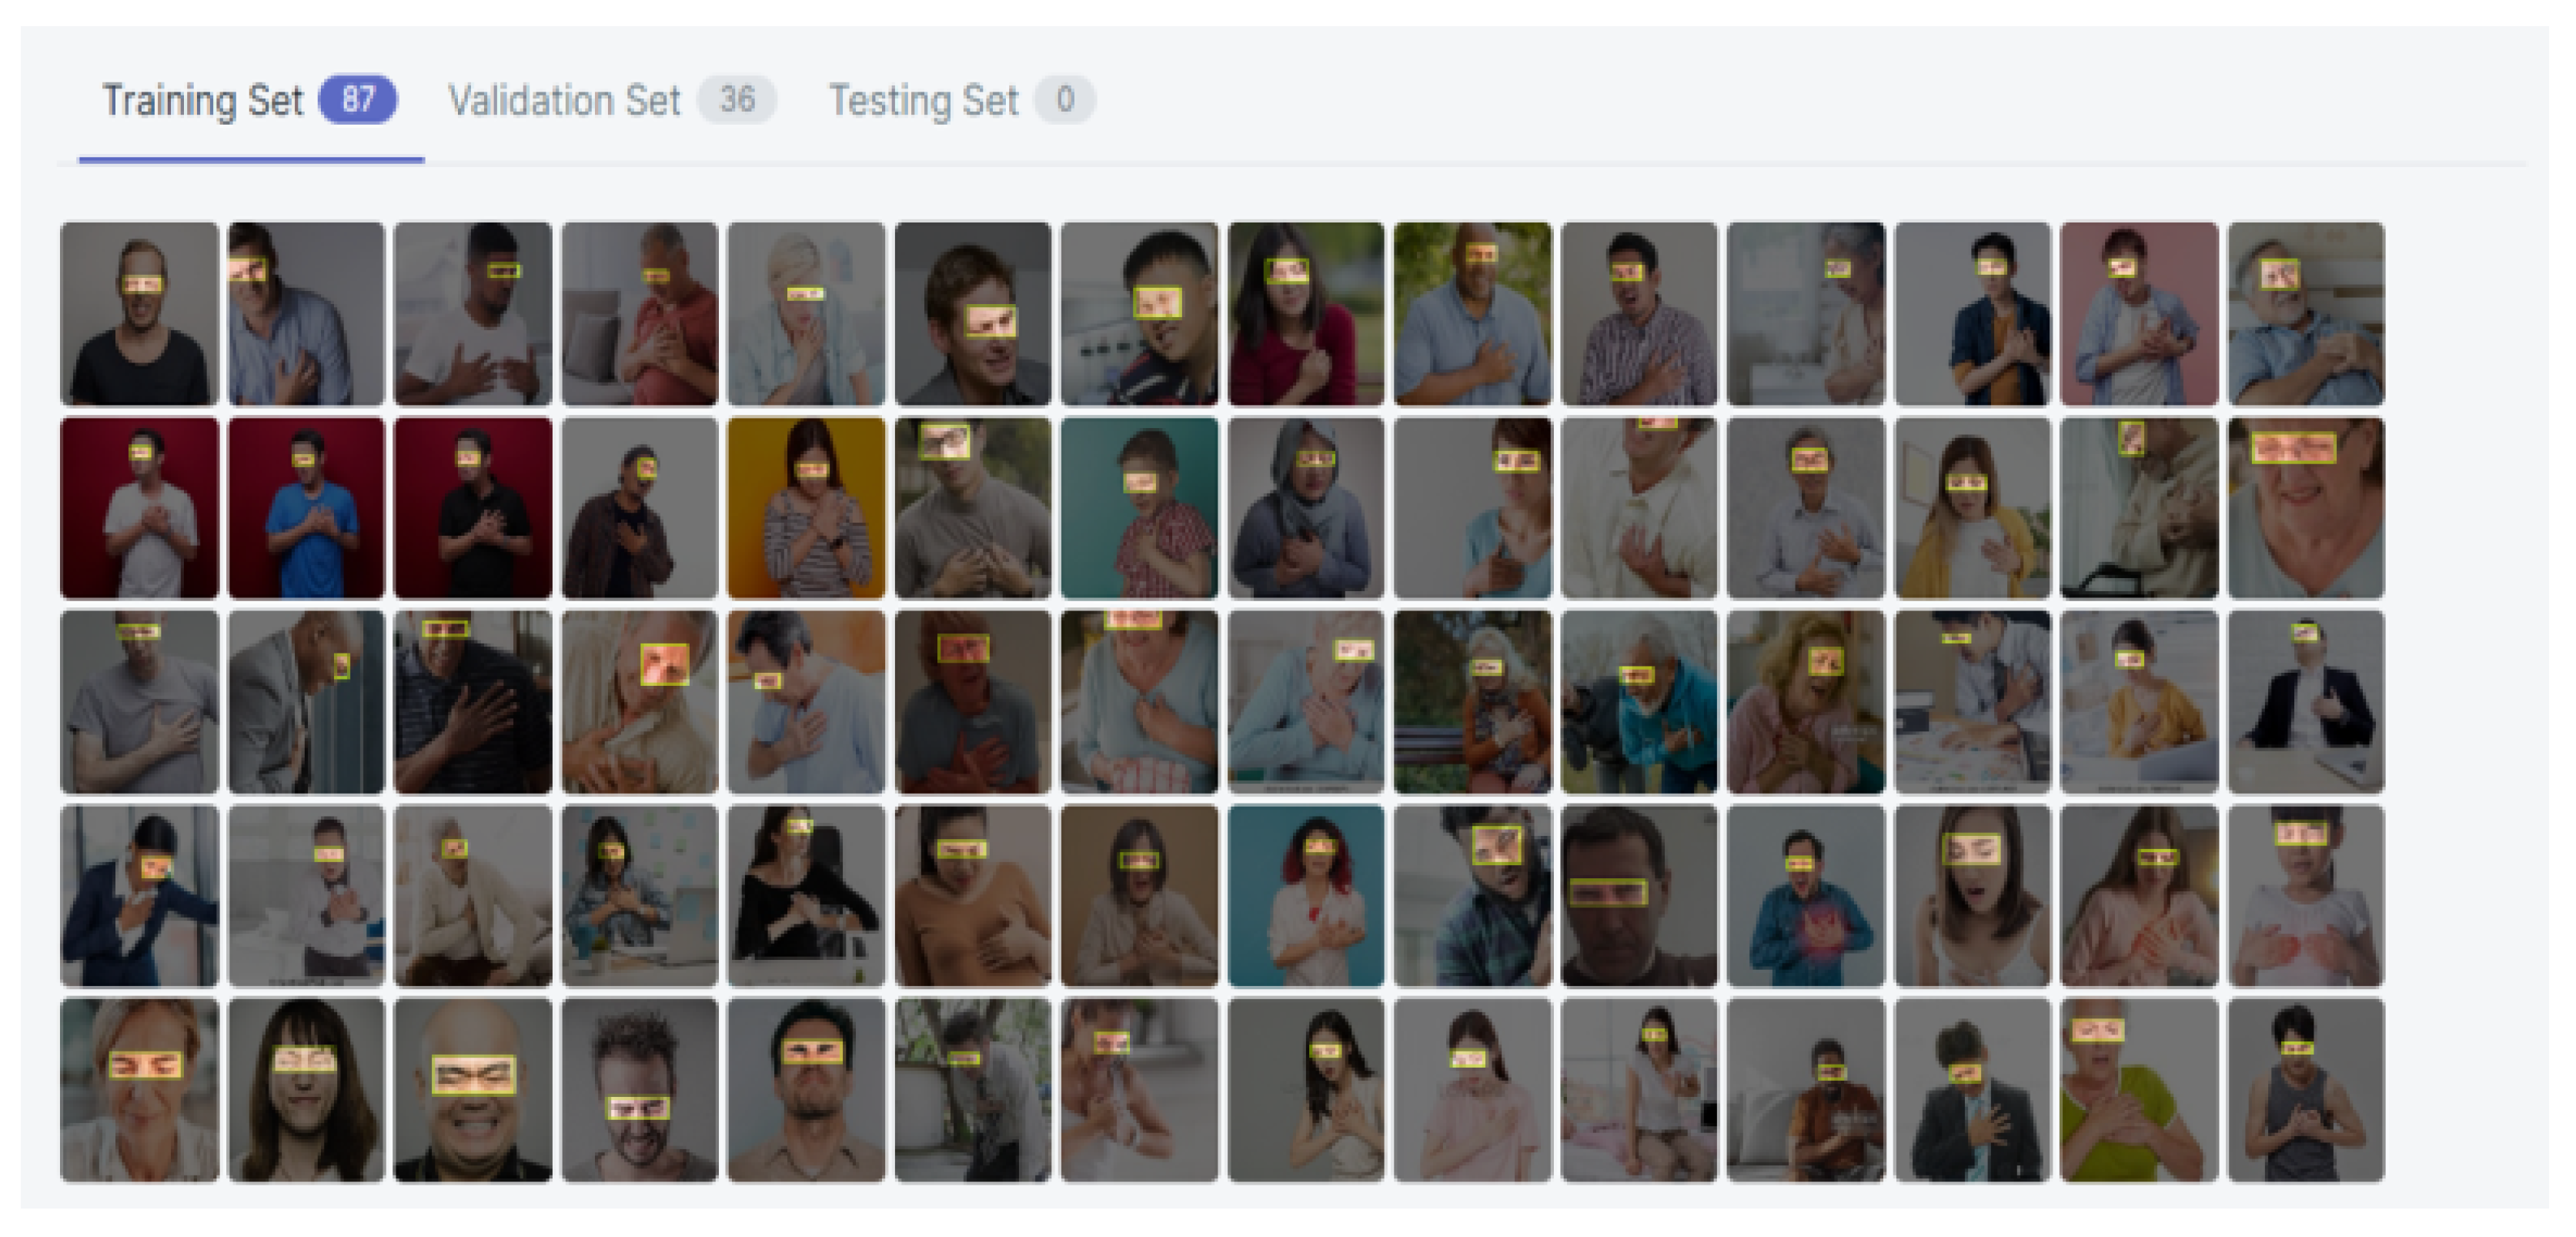
Task: Open boy in plaid shirt on teal background
Action: click(x=1140, y=508)
